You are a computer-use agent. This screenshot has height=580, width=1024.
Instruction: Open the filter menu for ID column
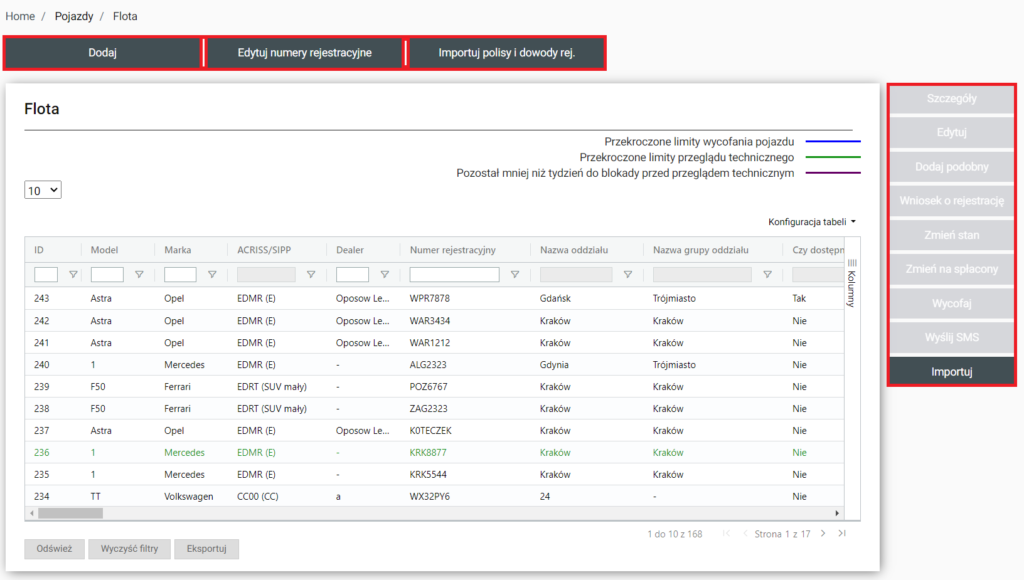coord(72,274)
